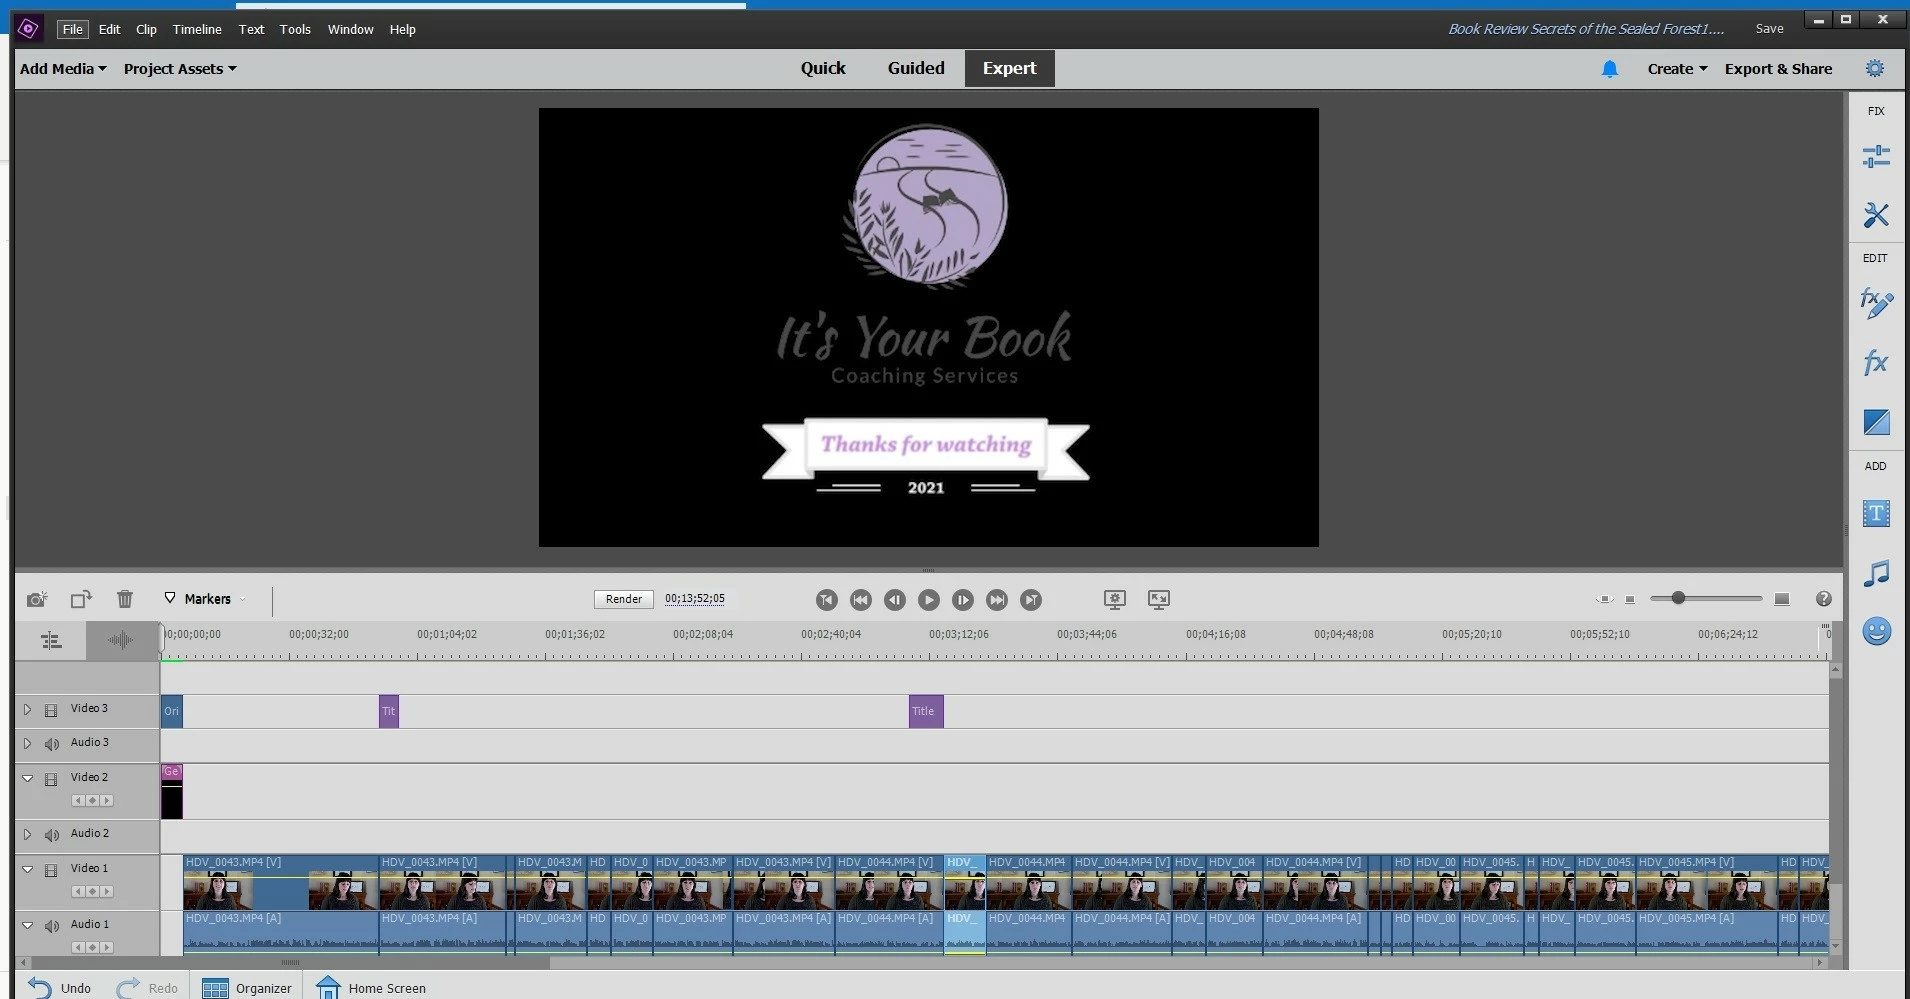Open the Applied Effects panel

pos(1876,303)
